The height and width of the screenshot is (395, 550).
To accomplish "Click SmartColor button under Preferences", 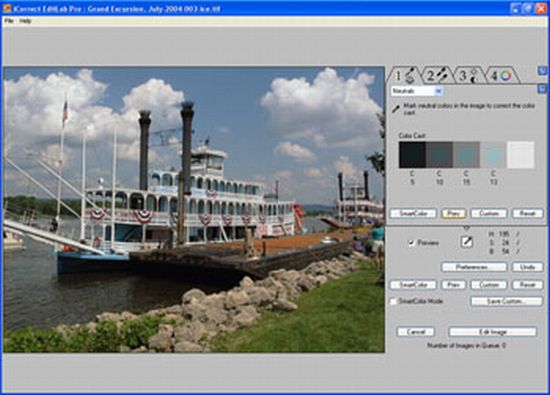I will click(x=413, y=284).
